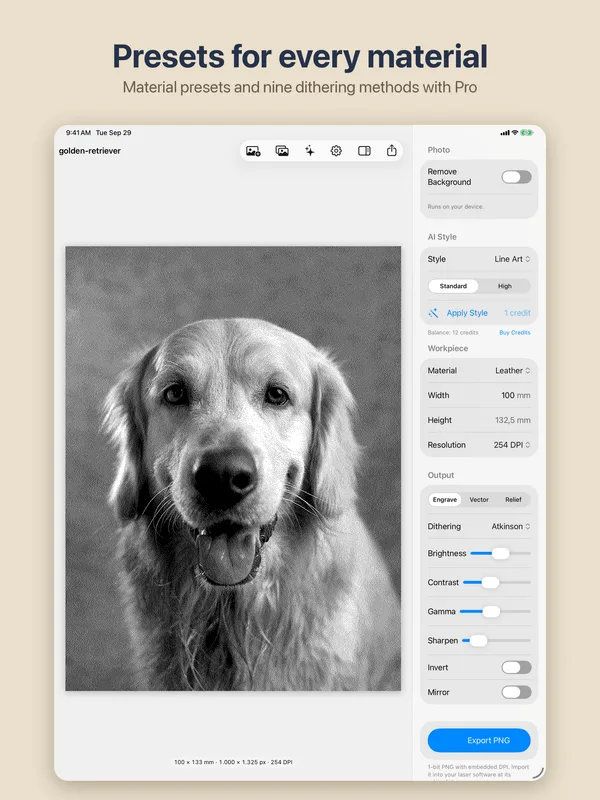
Task: Switch to the Engrave output tab
Action: (x=445, y=499)
